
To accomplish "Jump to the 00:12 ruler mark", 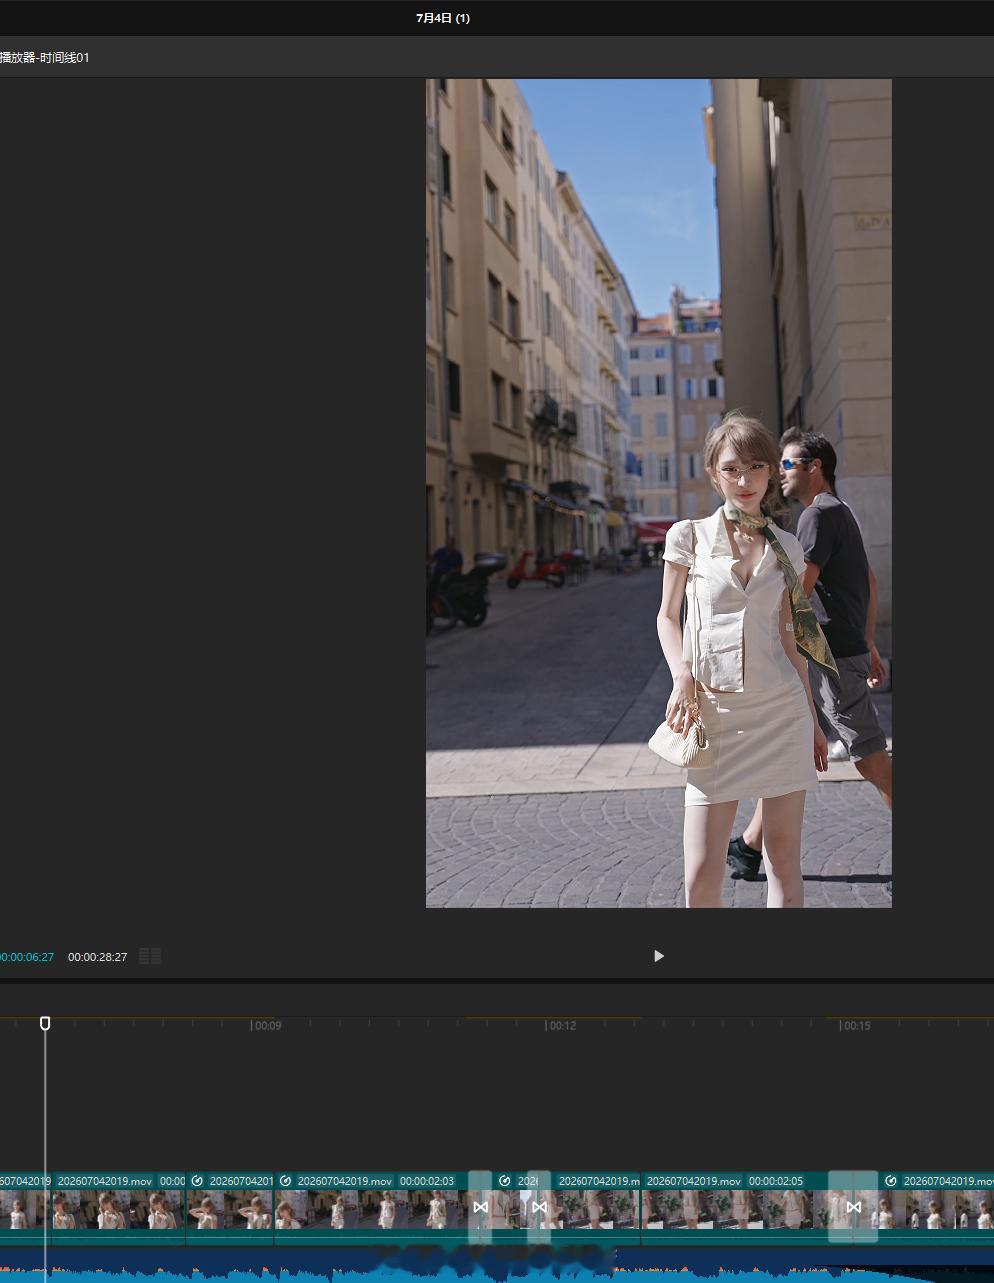I will click(x=561, y=1025).
